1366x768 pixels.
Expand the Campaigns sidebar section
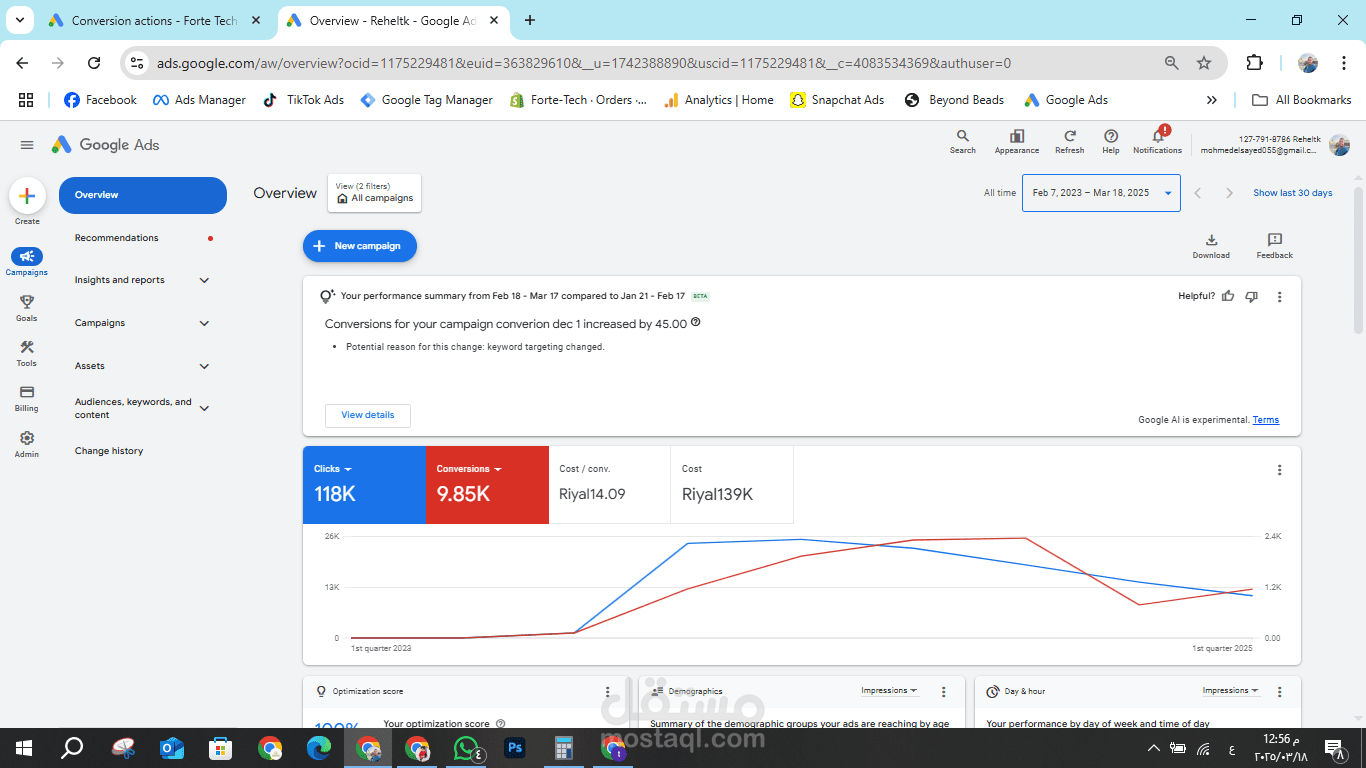205,324
